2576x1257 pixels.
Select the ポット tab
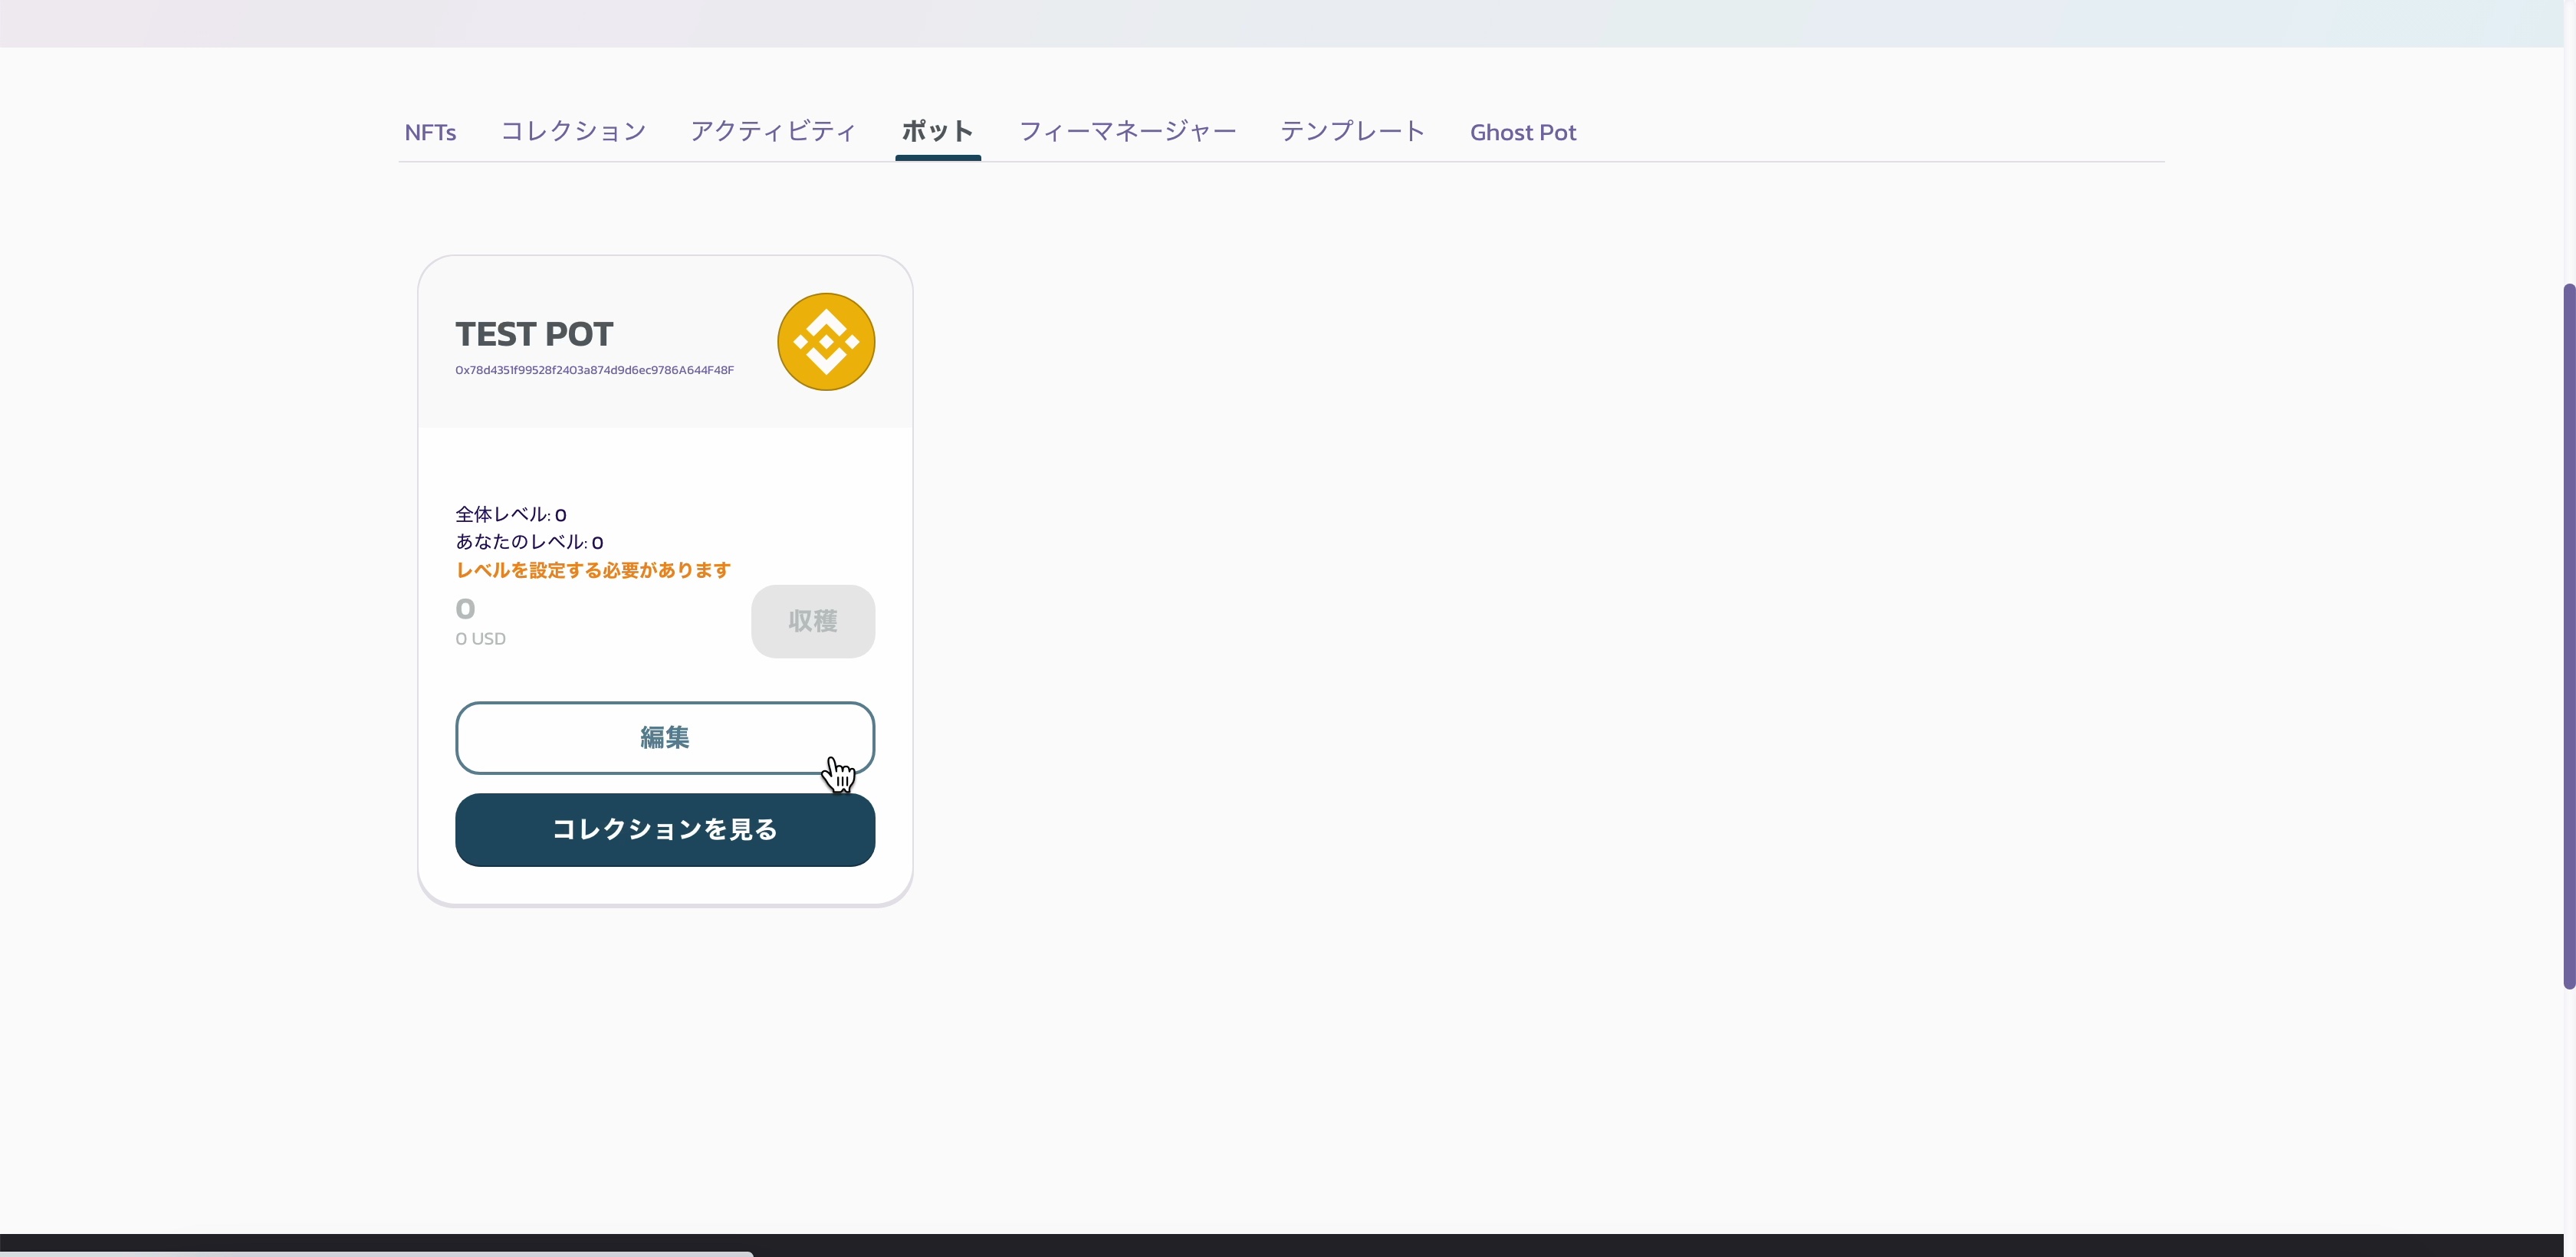click(937, 131)
